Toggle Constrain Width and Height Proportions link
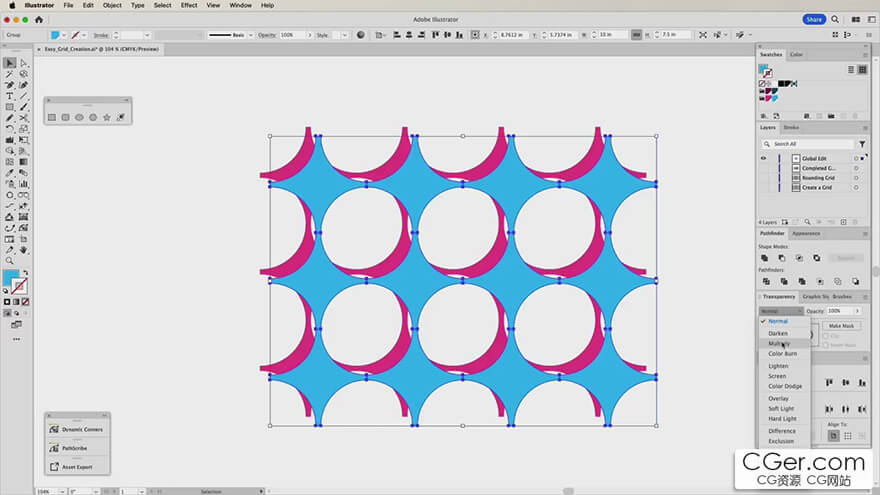 [x=636, y=35]
